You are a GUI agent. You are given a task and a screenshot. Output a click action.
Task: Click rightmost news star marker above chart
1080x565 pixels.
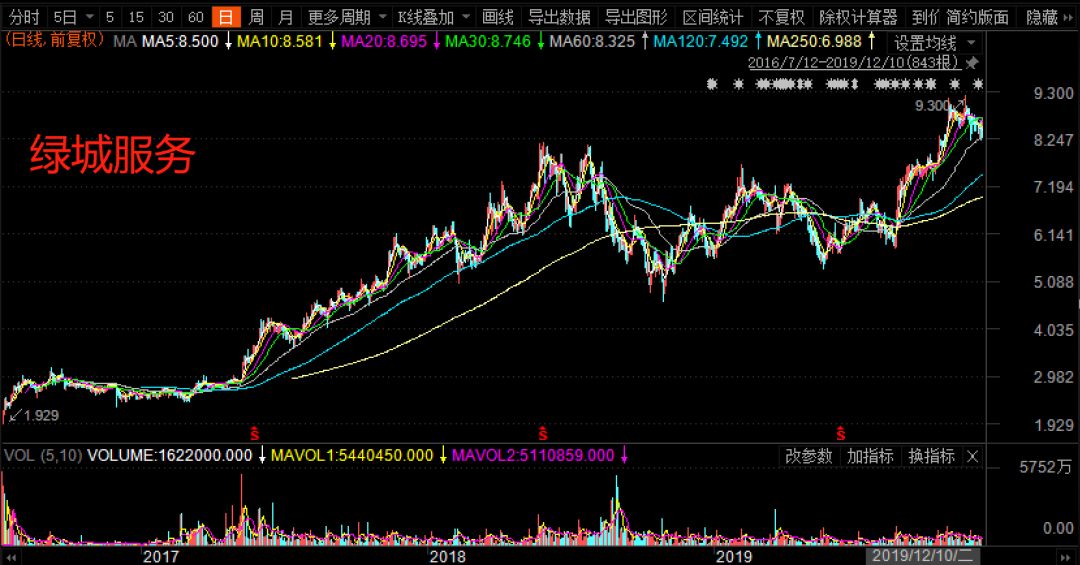[x=977, y=84]
